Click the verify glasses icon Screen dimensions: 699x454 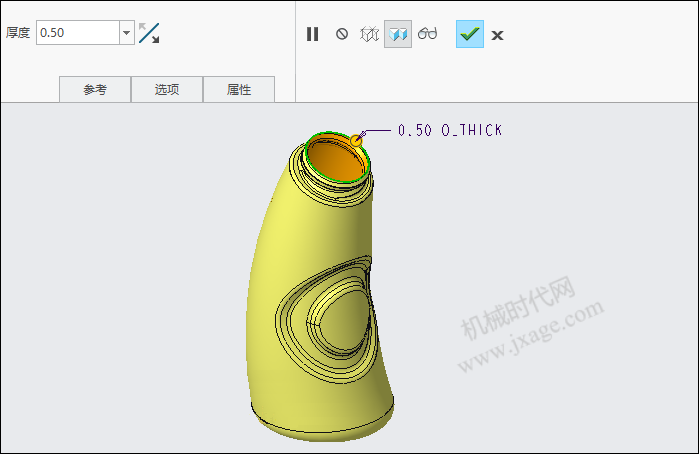coord(428,33)
